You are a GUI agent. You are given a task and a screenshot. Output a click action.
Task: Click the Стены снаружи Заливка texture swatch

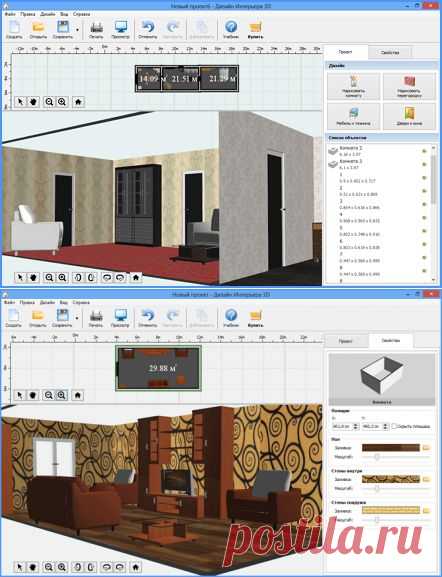(390, 510)
